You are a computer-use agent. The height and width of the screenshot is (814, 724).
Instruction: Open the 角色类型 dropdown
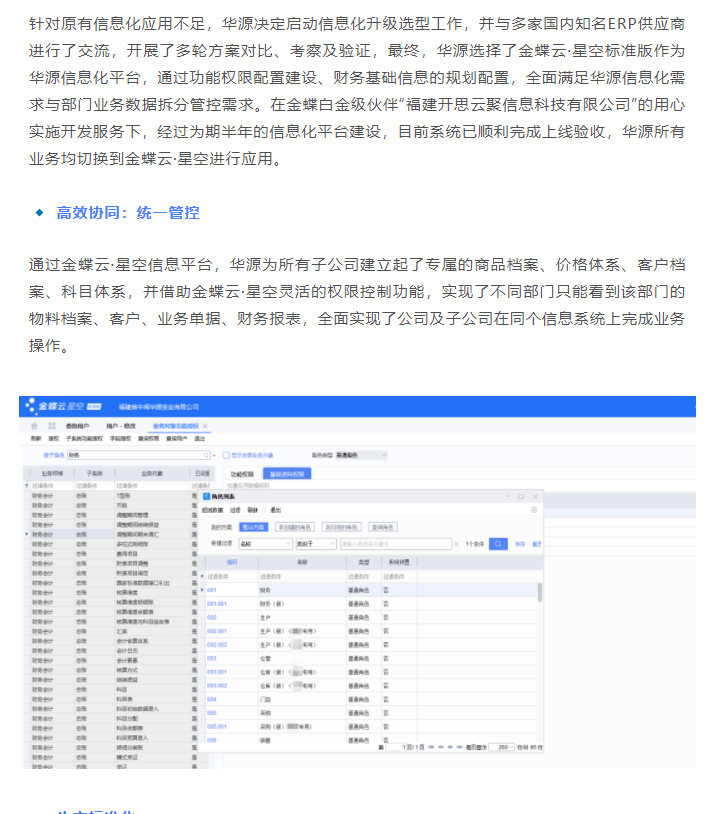point(361,455)
